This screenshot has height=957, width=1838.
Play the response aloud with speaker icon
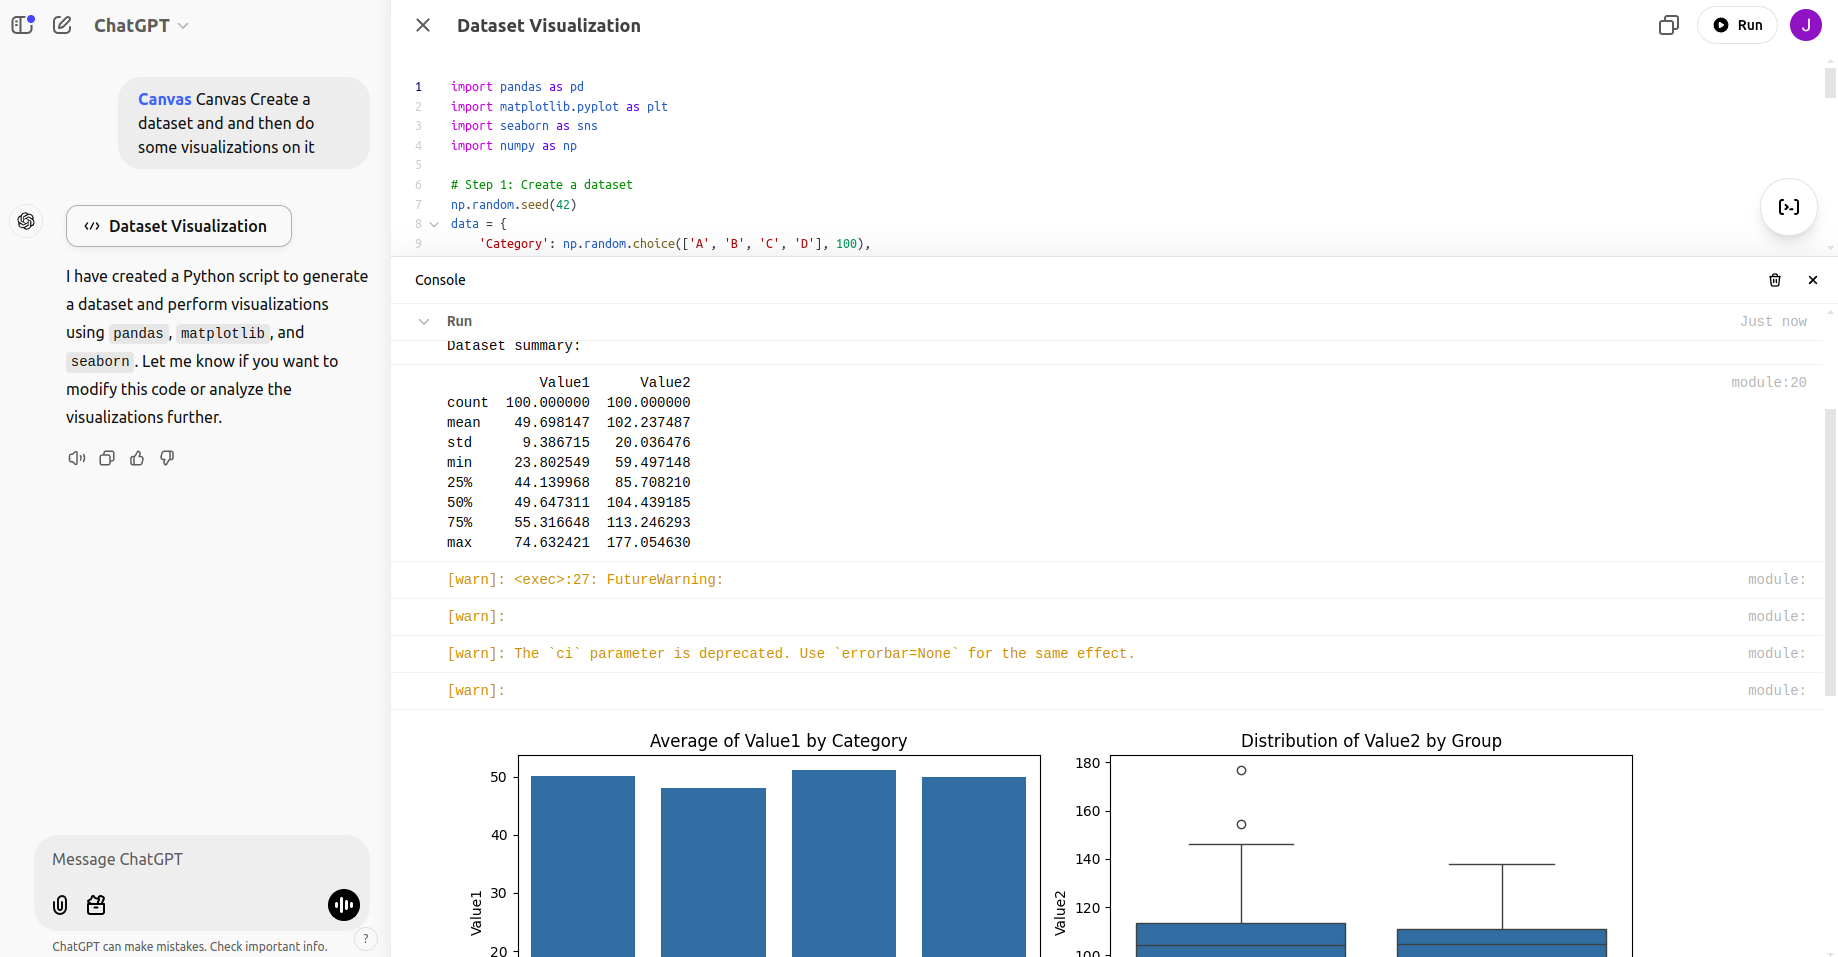click(77, 458)
